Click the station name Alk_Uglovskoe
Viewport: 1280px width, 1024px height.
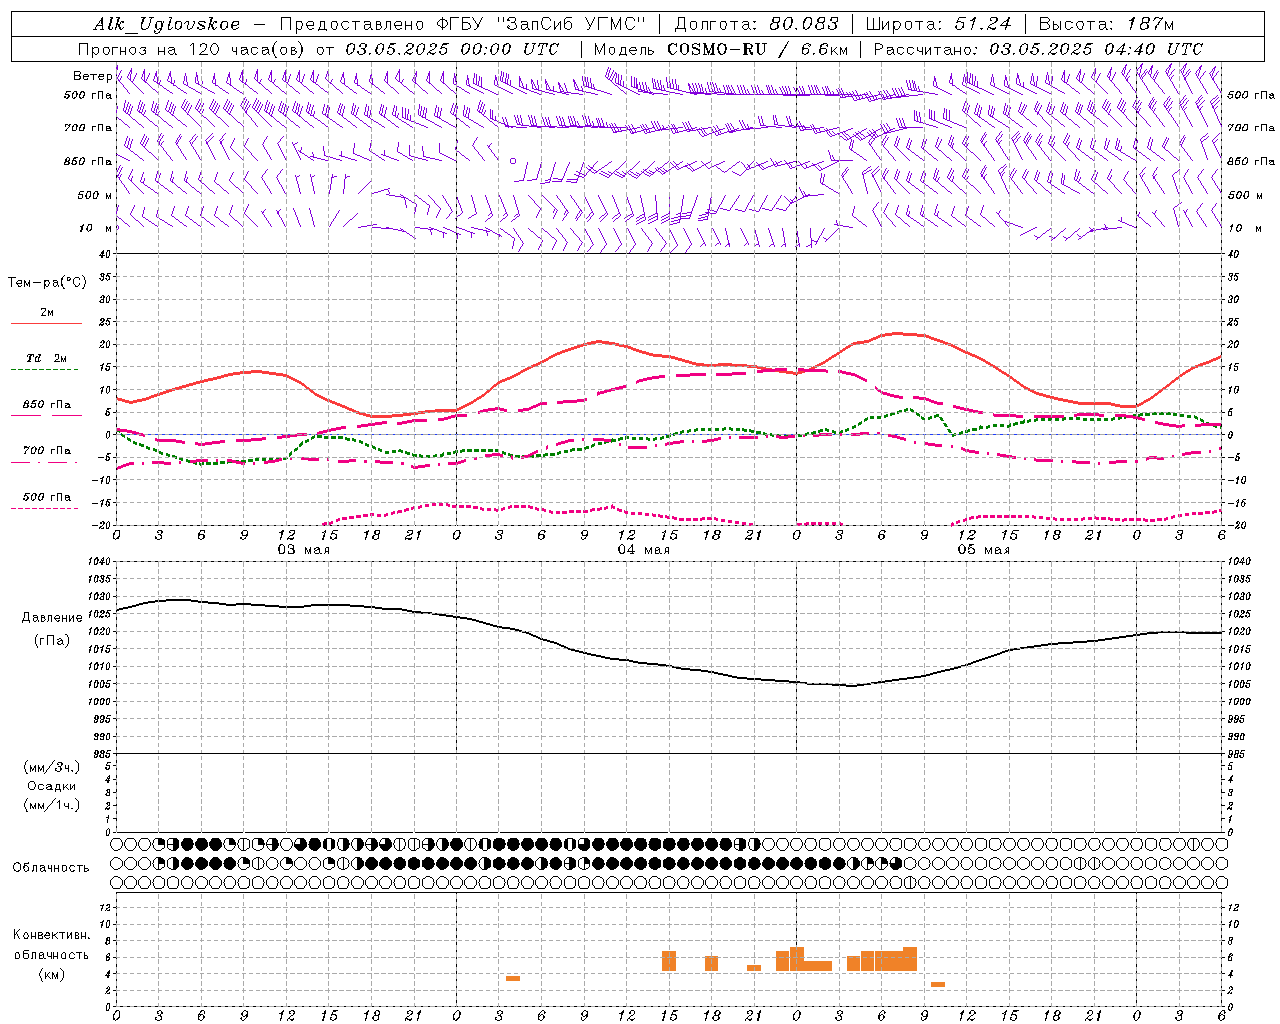click(x=167, y=24)
